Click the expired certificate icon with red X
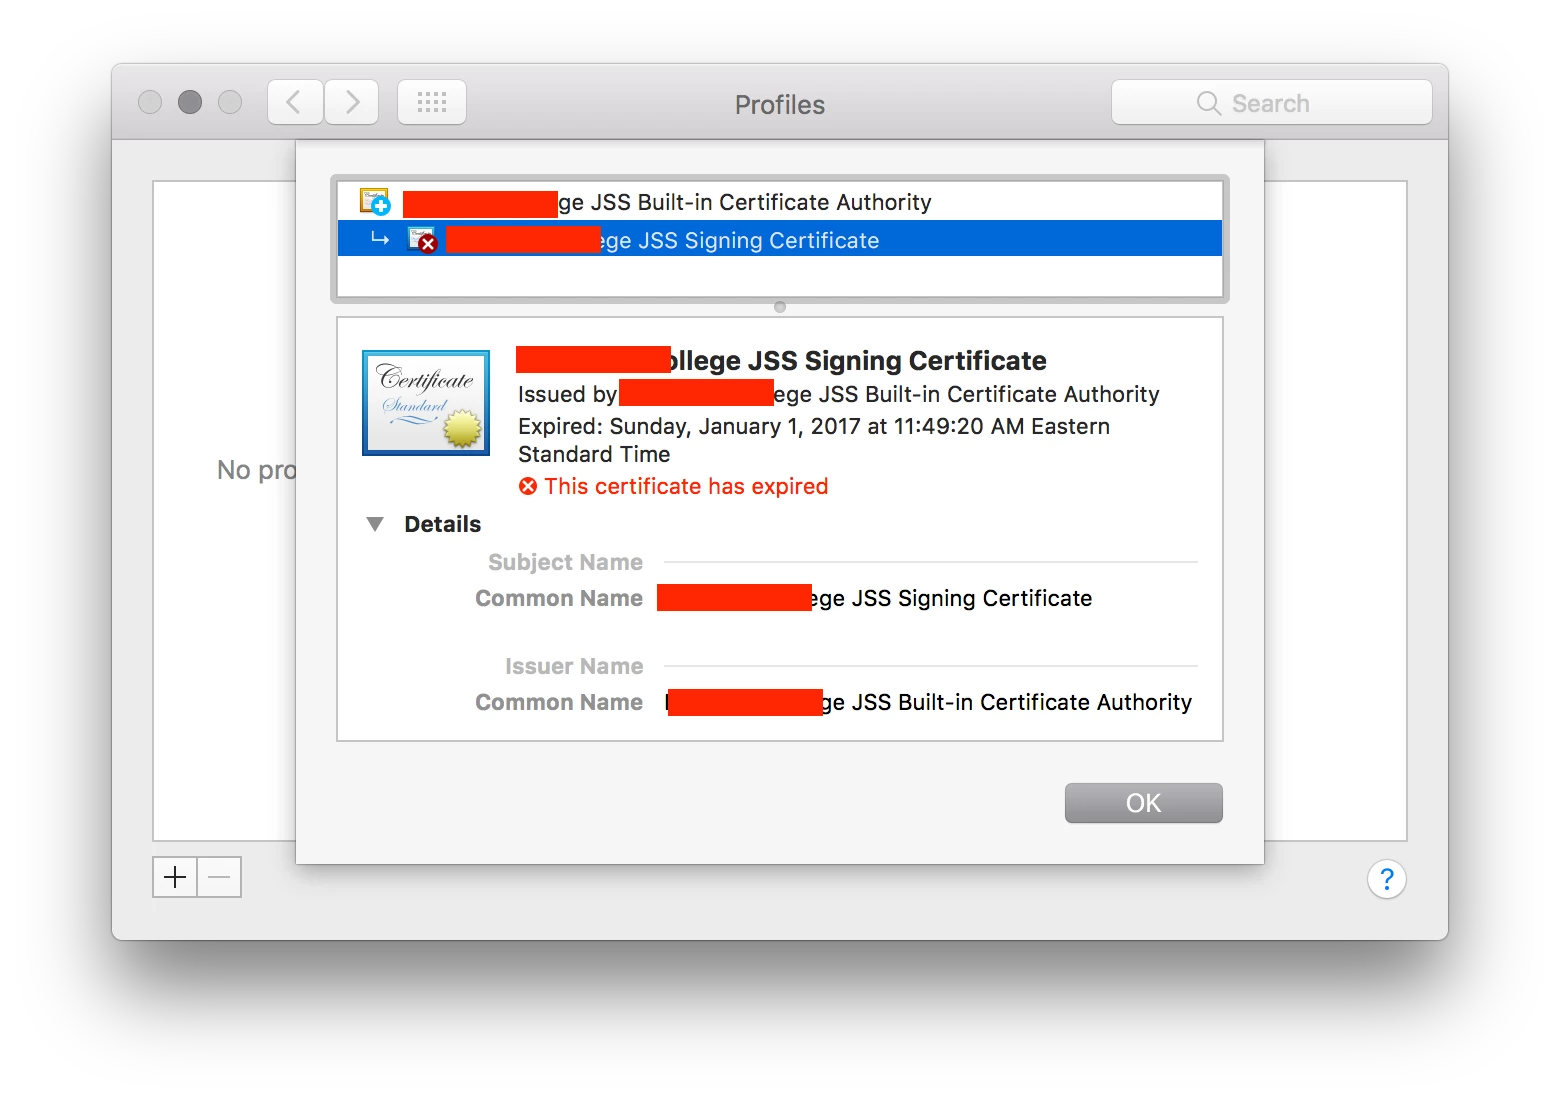 (422, 240)
